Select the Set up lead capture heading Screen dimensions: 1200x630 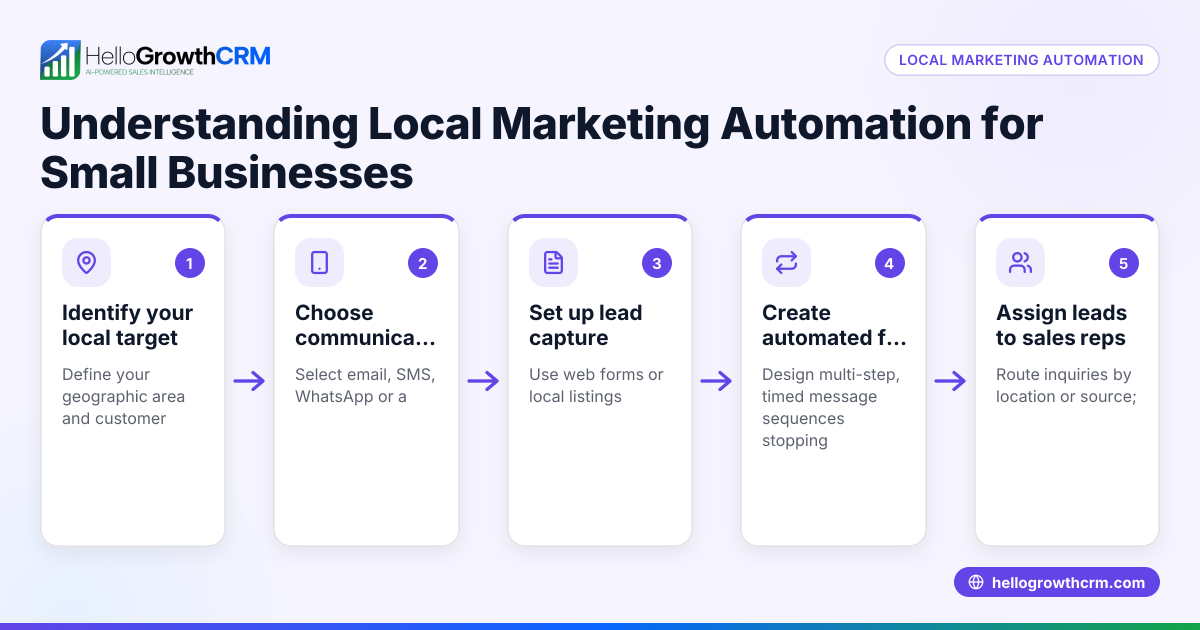[586, 325]
